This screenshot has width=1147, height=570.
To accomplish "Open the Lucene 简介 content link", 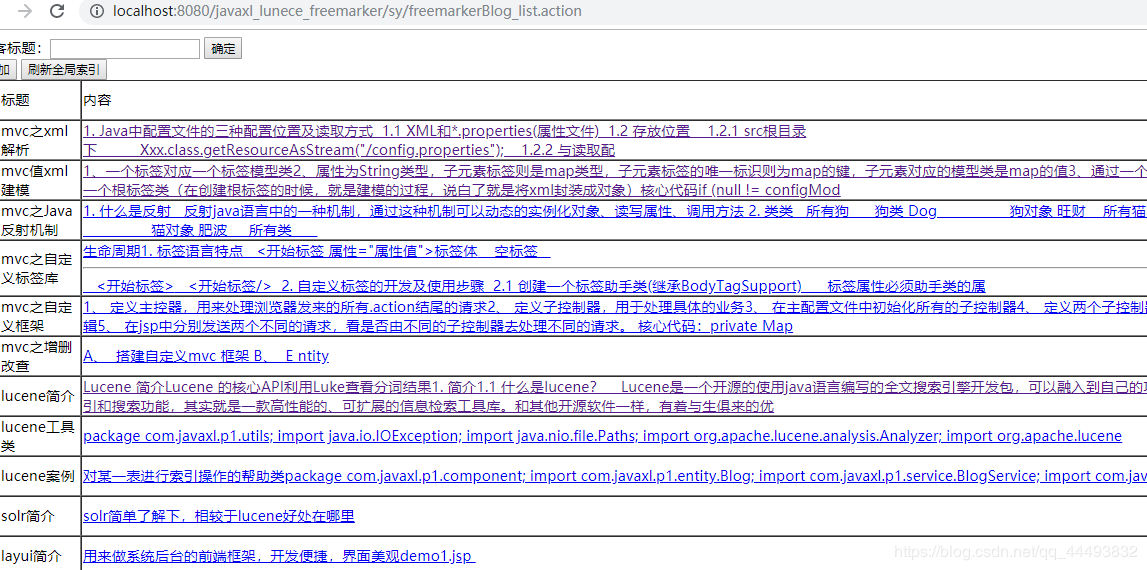I will pyautogui.click(x=600, y=387).
